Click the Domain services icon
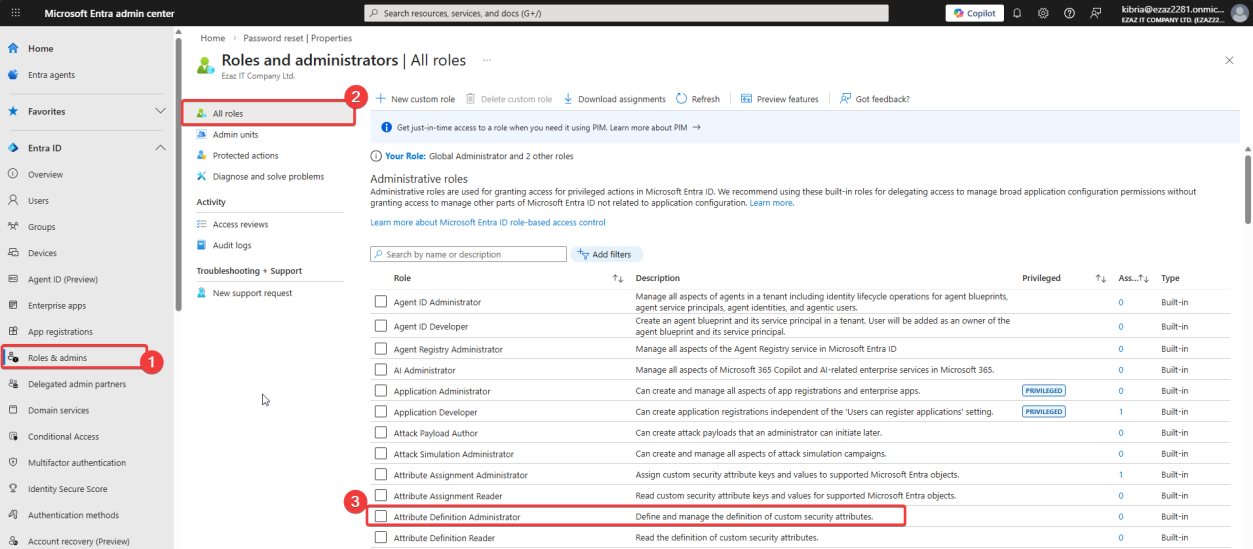Screen dimensions: 1253x549 coord(13,410)
